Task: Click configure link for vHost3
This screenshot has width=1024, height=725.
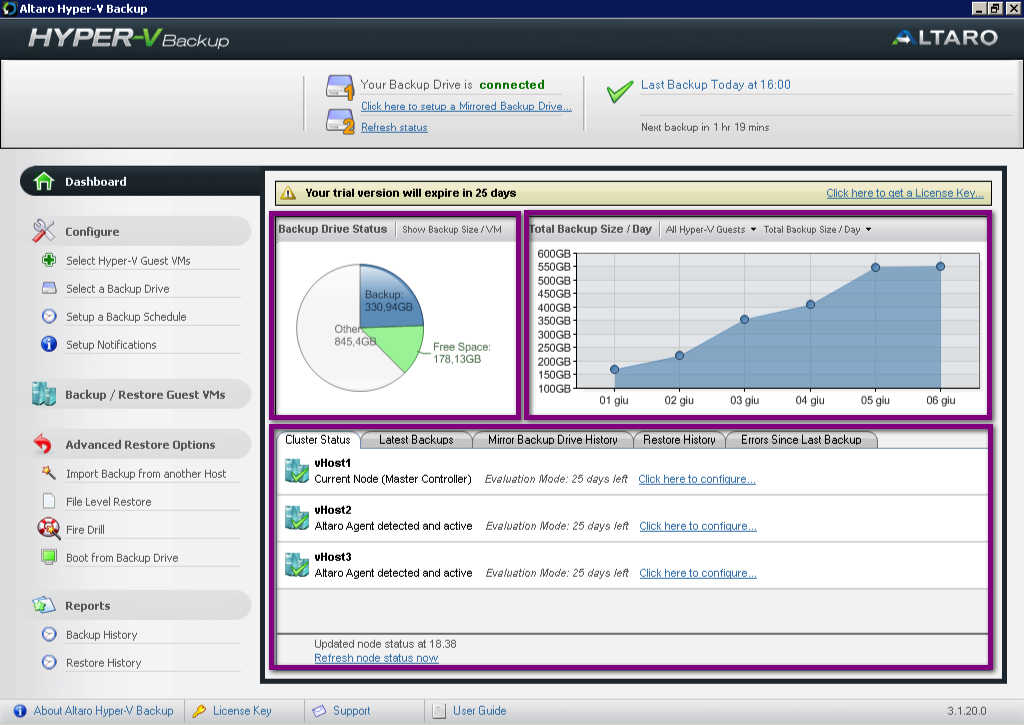Action: [697, 573]
